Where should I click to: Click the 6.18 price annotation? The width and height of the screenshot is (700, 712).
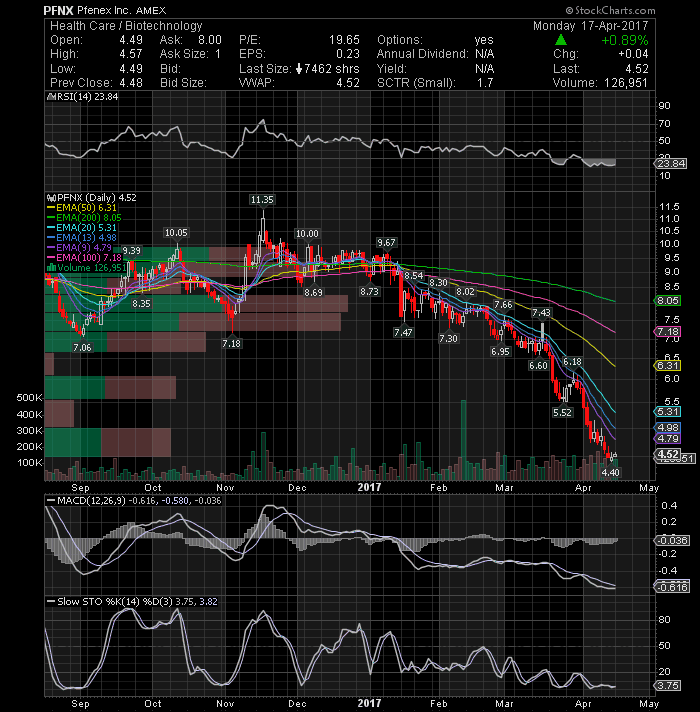[x=572, y=361]
